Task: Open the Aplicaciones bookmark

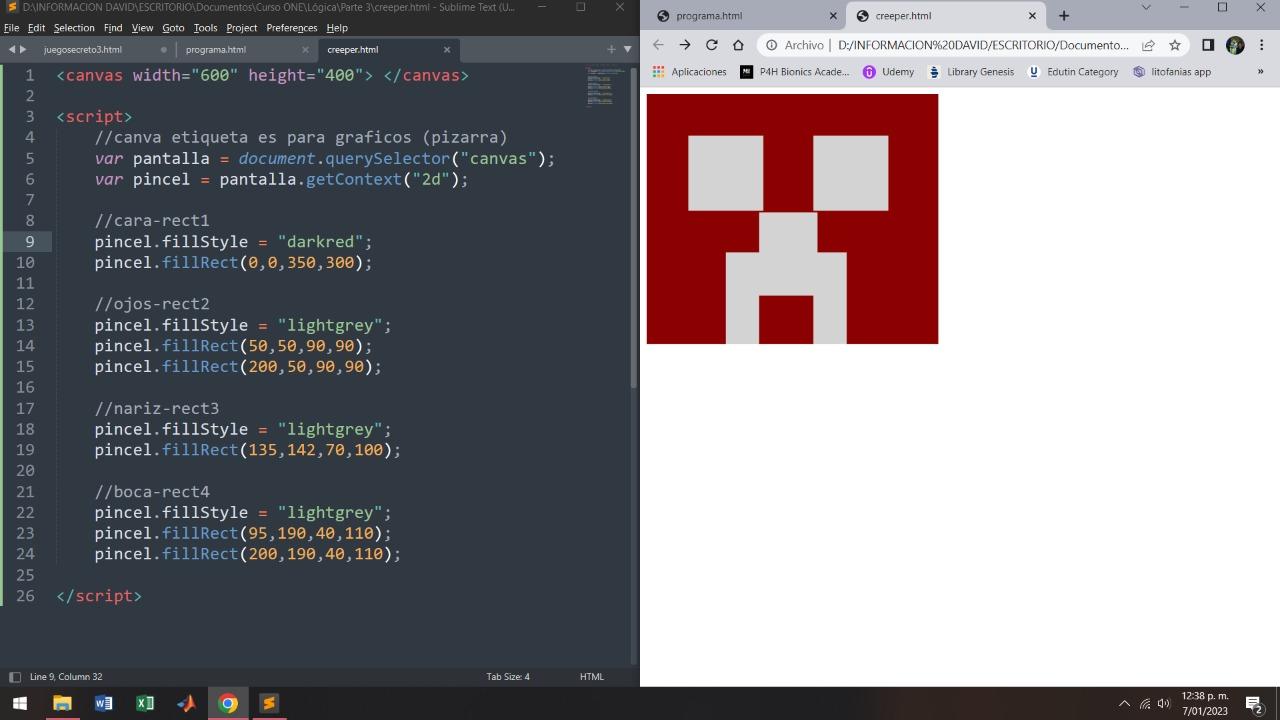Action: [x=689, y=72]
